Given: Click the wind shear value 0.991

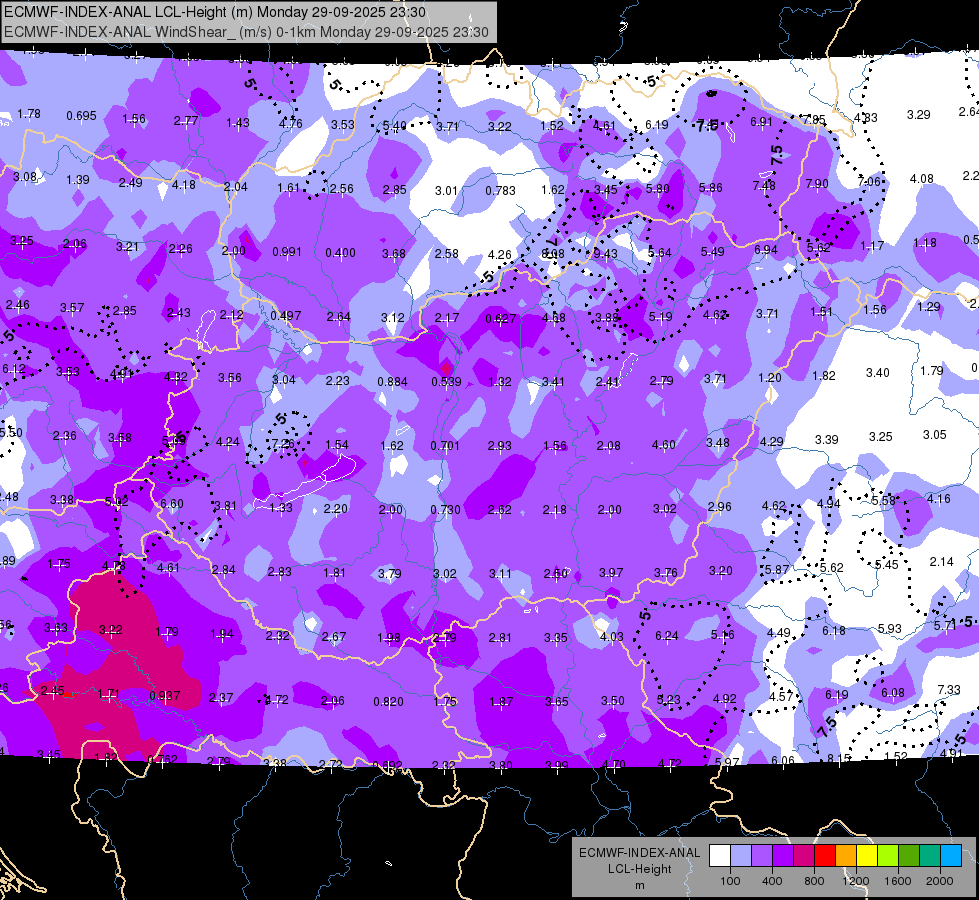Looking at the screenshot, I should point(287,252).
